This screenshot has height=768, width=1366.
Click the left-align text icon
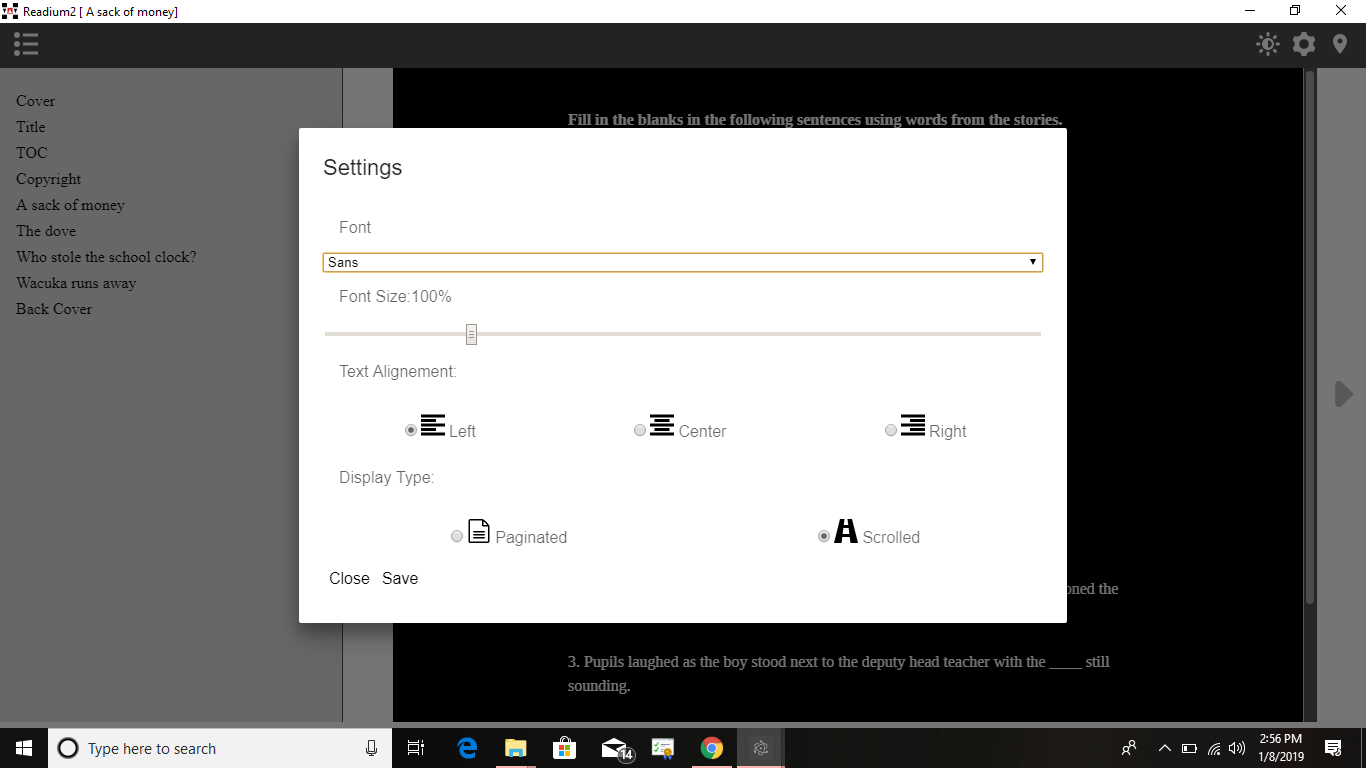click(433, 425)
